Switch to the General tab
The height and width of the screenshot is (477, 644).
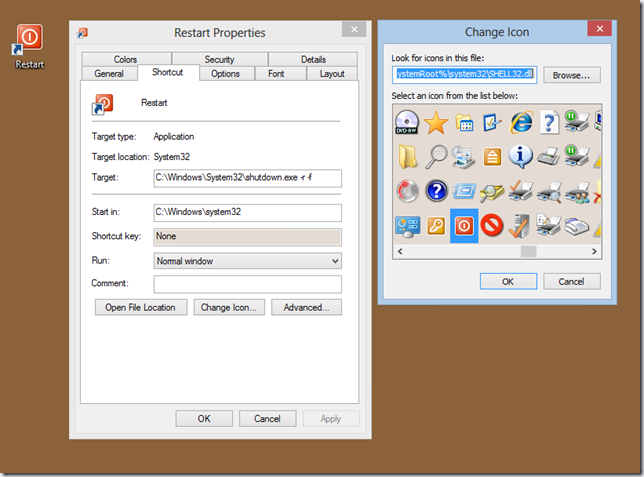[109, 74]
